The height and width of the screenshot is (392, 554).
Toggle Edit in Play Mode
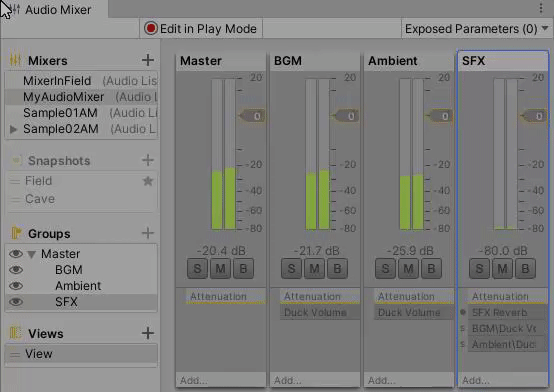pos(201,29)
